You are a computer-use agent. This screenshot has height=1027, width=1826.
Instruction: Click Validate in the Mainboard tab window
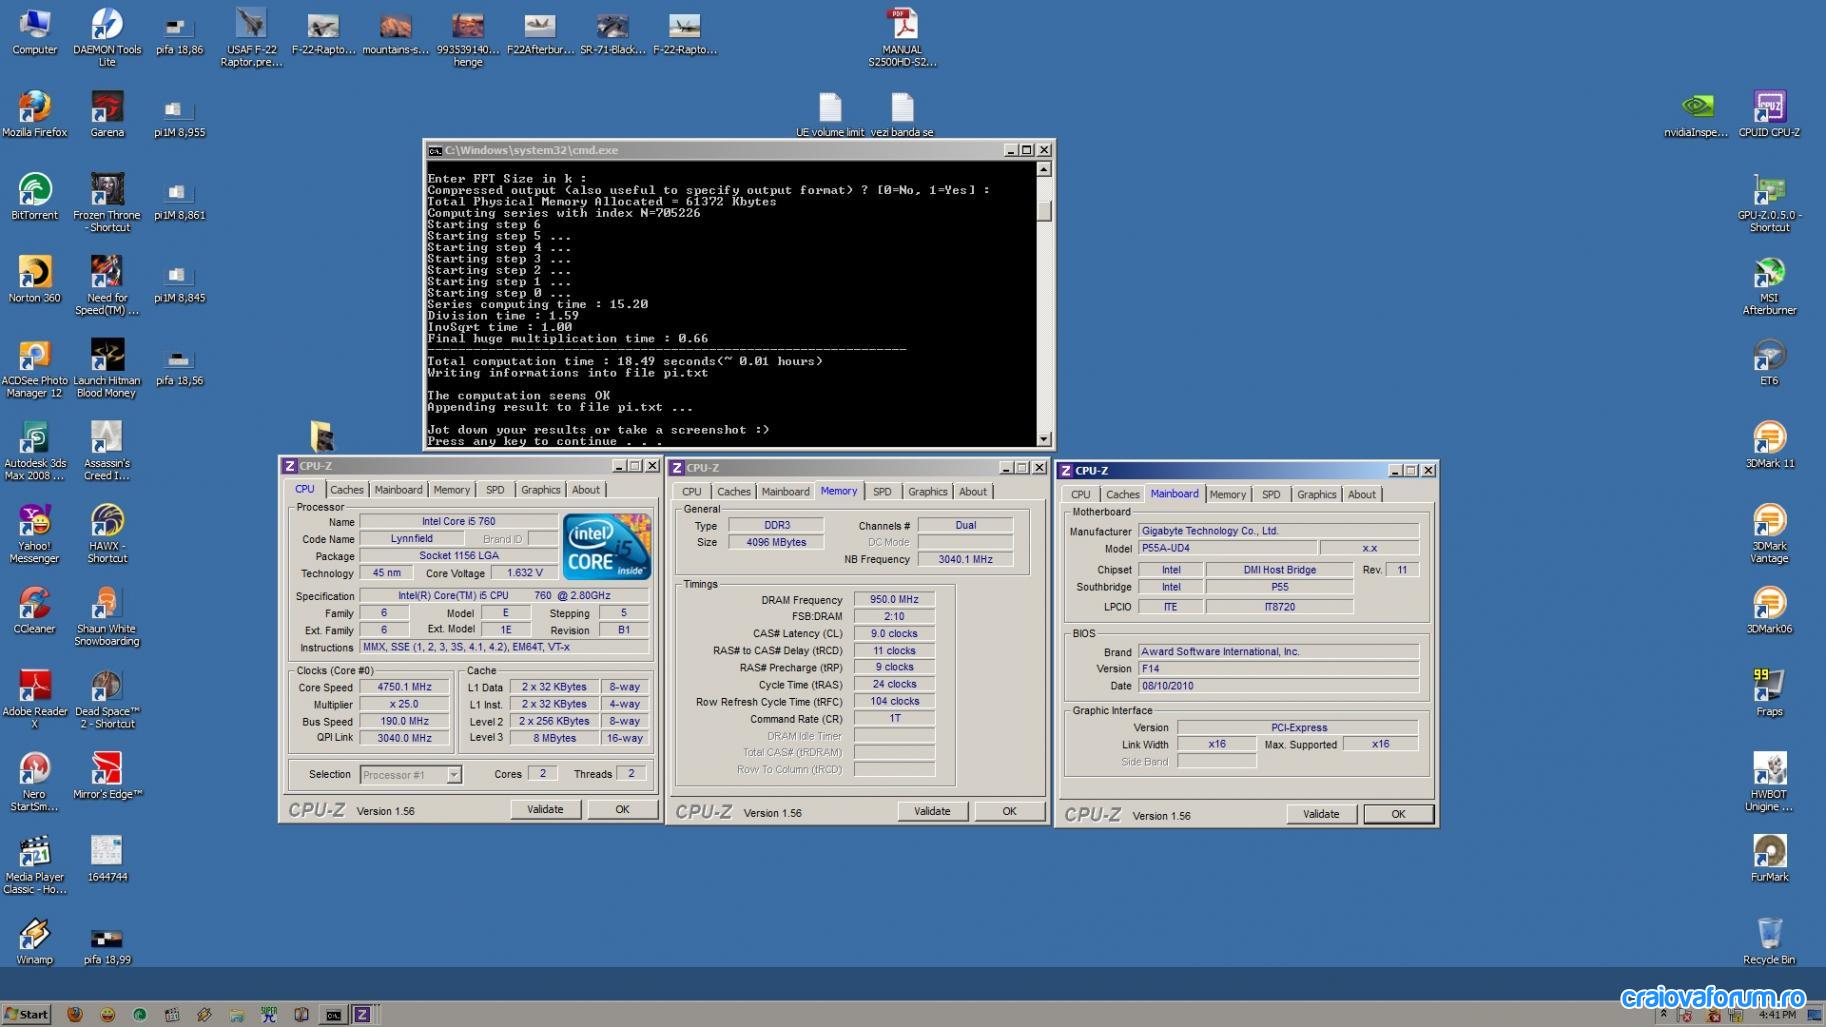(1321, 815)
